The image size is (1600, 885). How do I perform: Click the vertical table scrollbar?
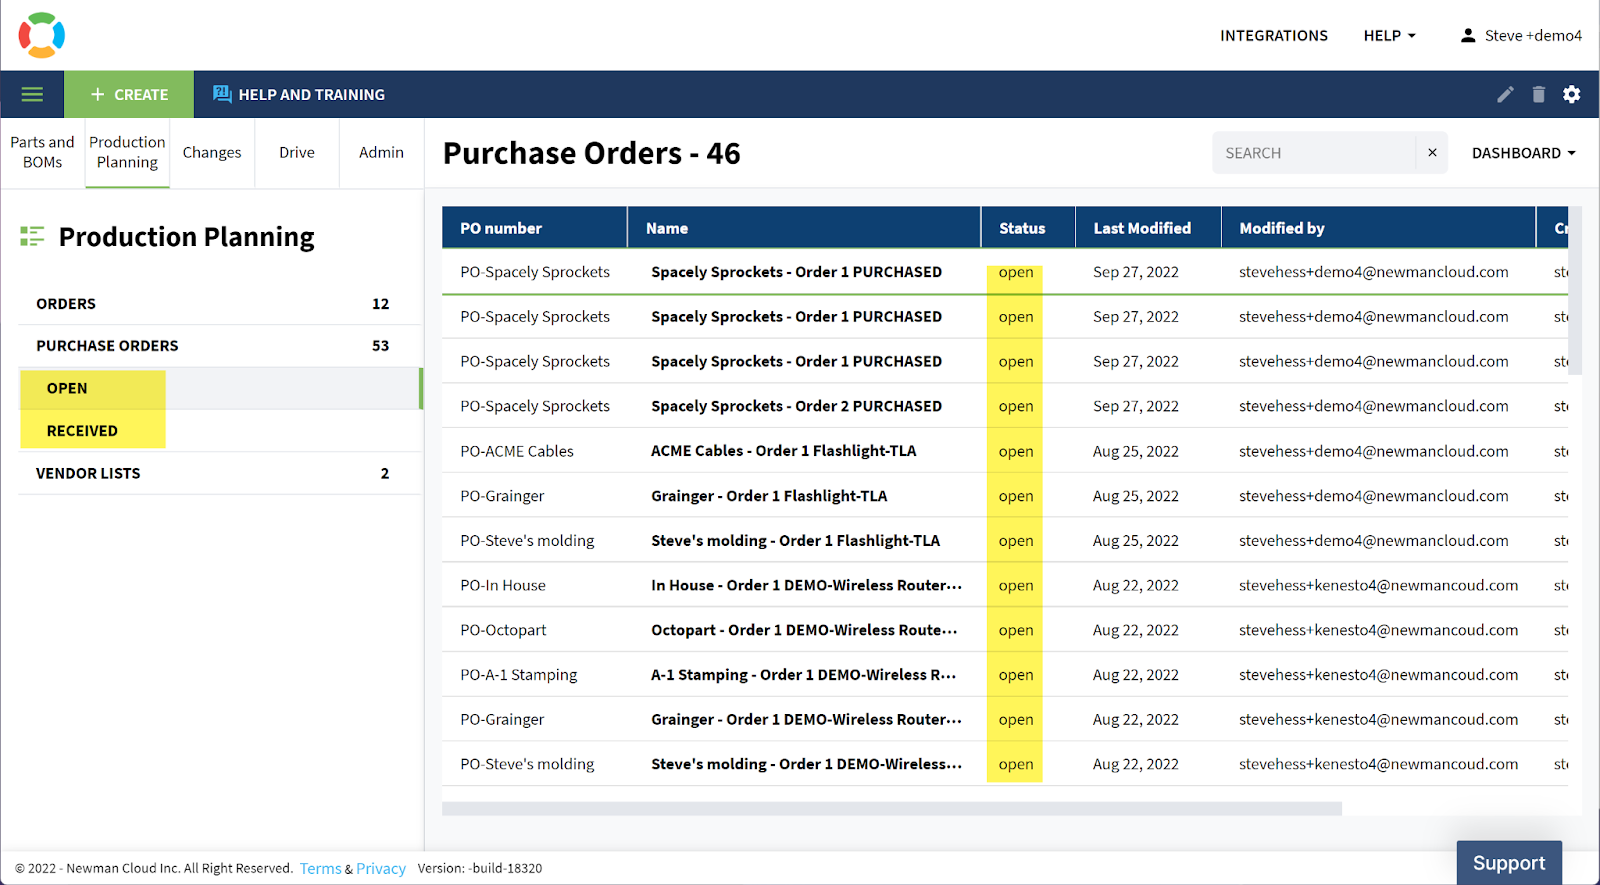(1575, 290)
